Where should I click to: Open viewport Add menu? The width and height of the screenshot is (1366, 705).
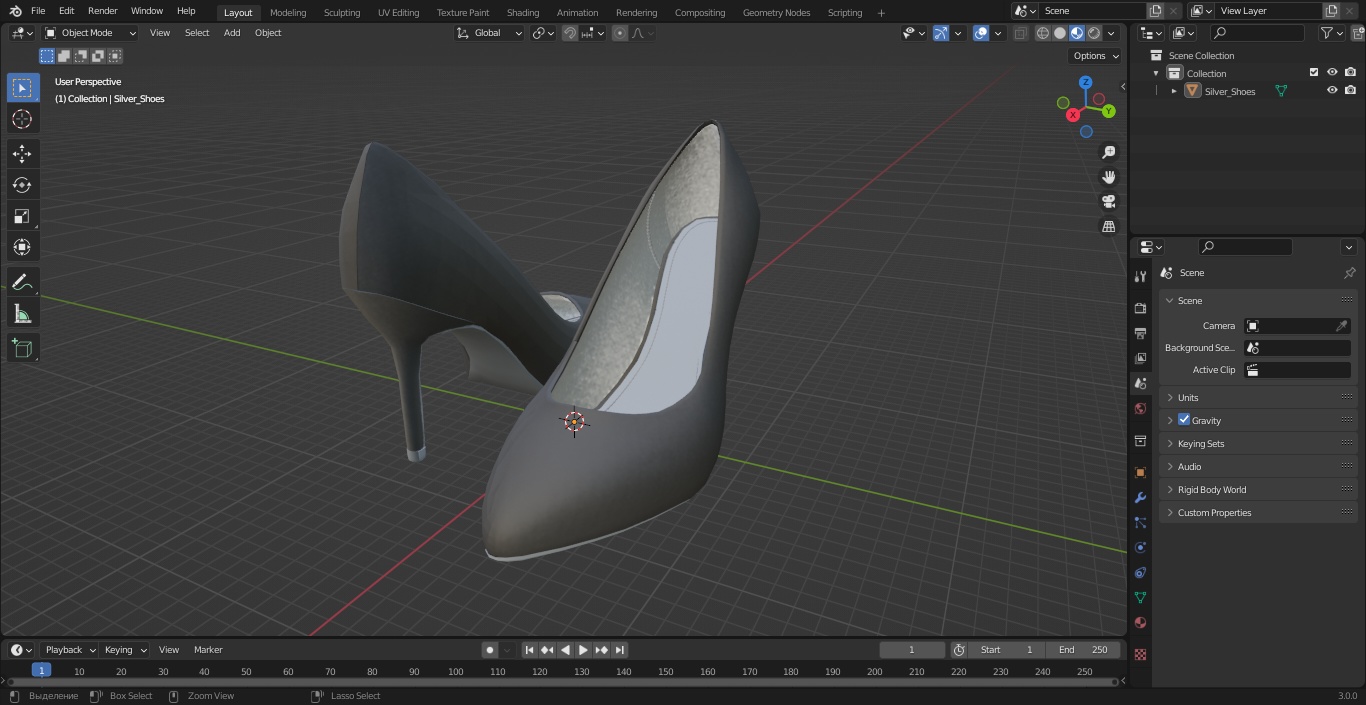pos(232,33)
